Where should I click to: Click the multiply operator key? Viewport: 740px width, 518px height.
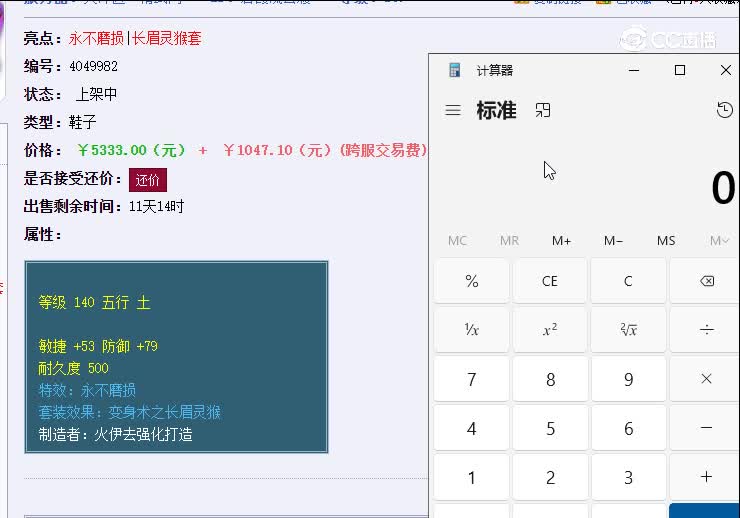(706, 379)
